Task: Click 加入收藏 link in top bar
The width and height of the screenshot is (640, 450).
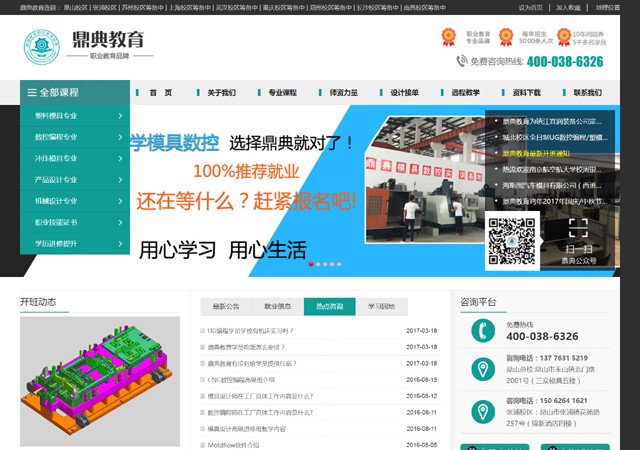Action: [x=568, y=6]
